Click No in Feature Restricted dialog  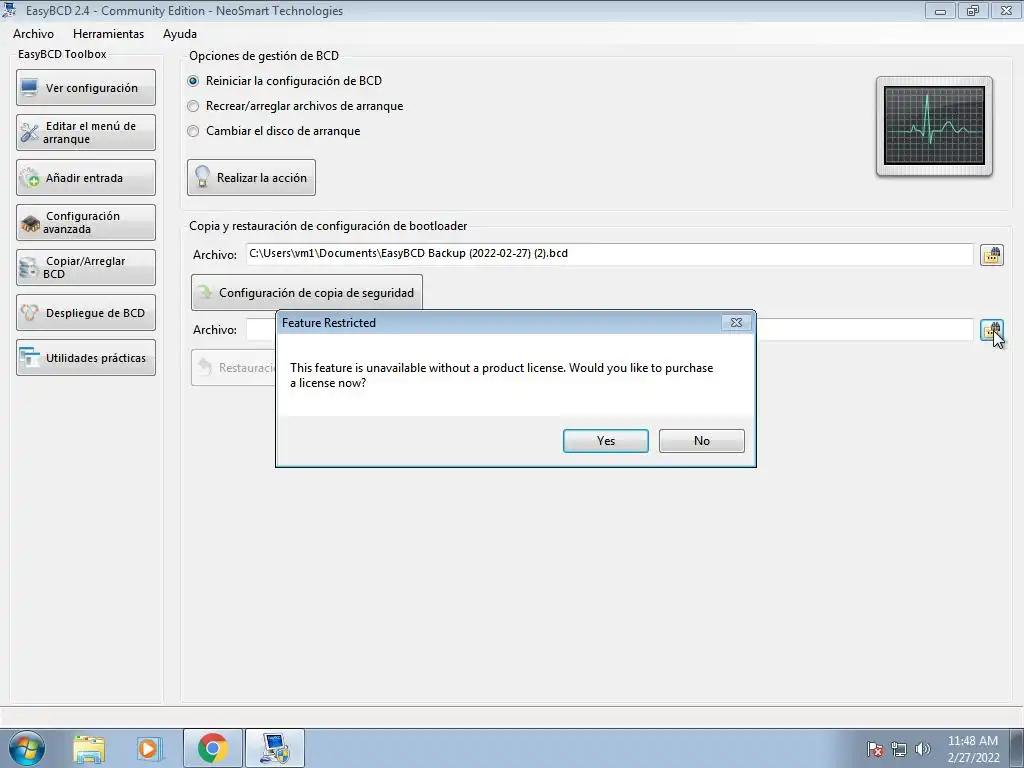click(701, 441)
